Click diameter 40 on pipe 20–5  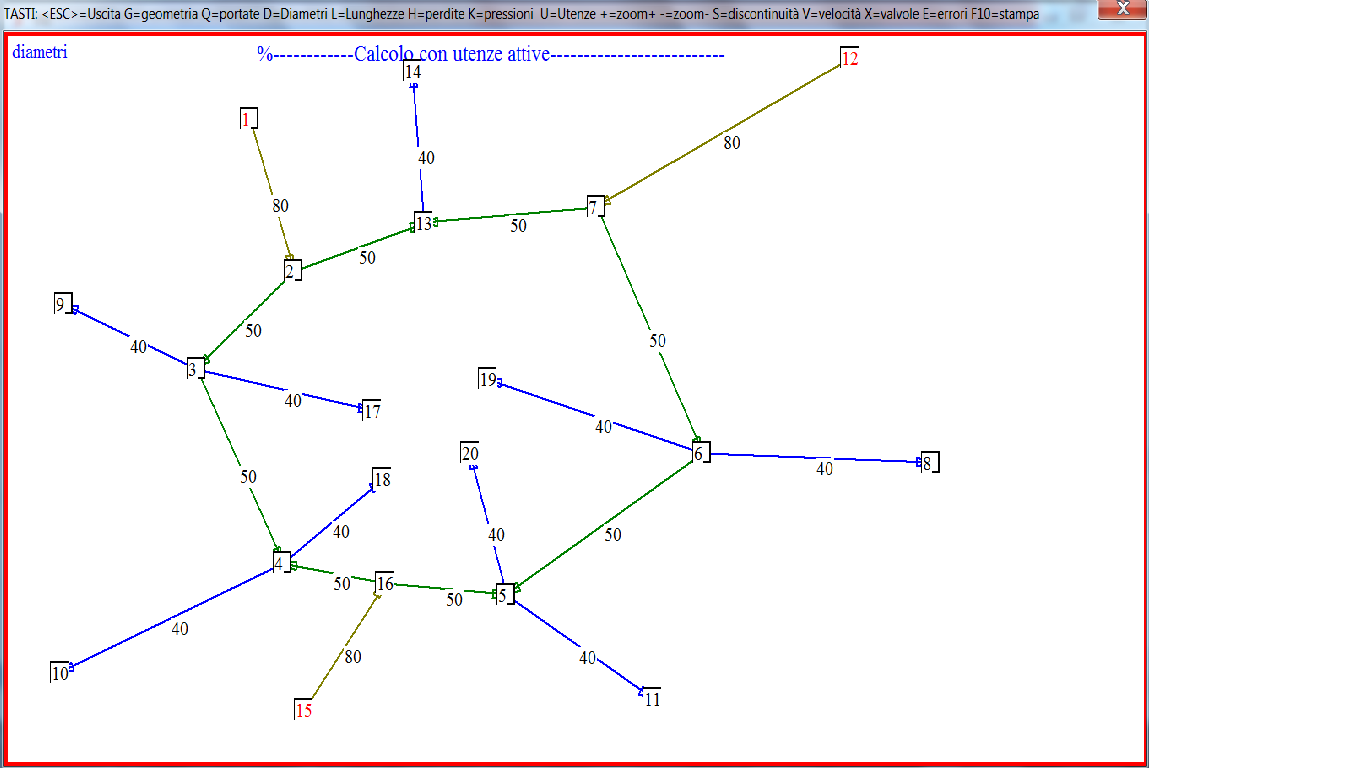click(x=496, y=535)
